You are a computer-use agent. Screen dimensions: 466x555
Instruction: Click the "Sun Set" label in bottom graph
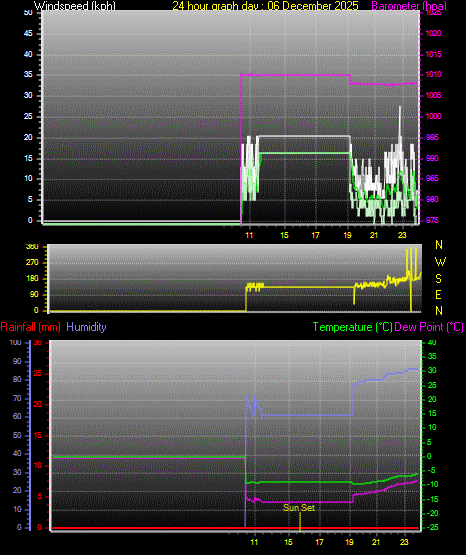tap(299, 508)
